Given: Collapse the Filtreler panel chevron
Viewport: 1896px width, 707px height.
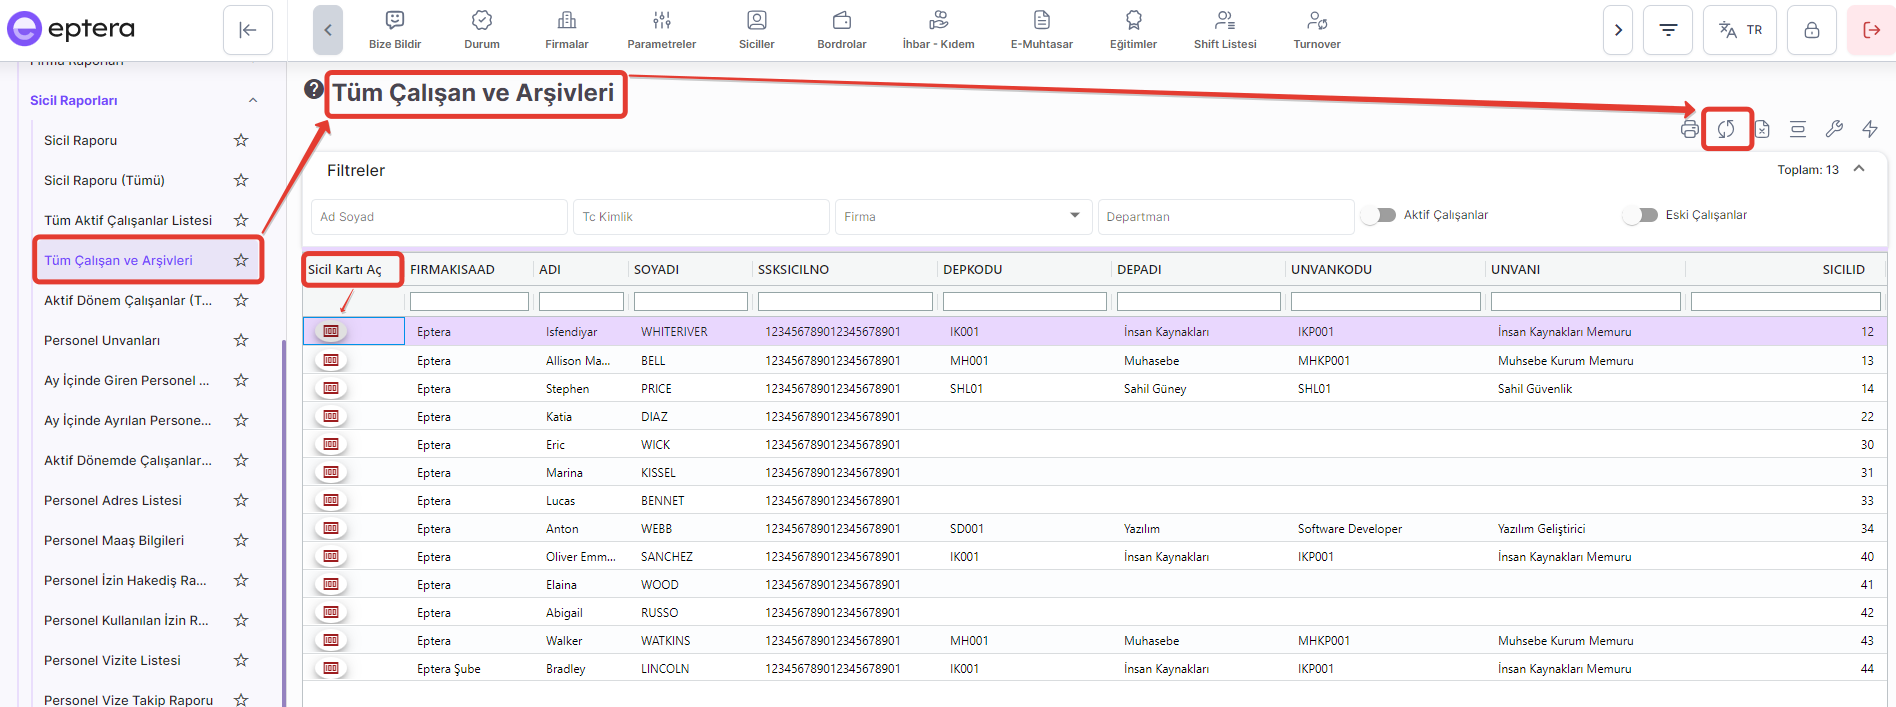Looking at the screenshot, I should tap(1859, 169).
